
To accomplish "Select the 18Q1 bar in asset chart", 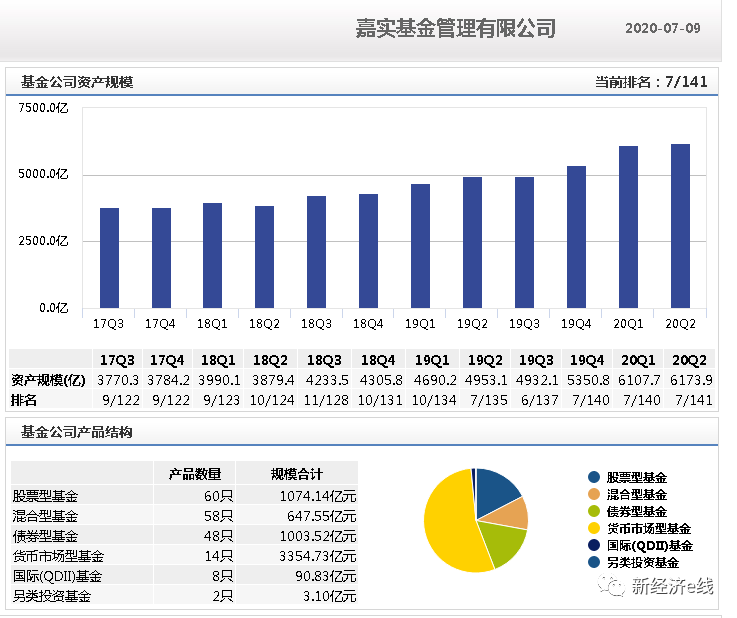I will point(212,255).
